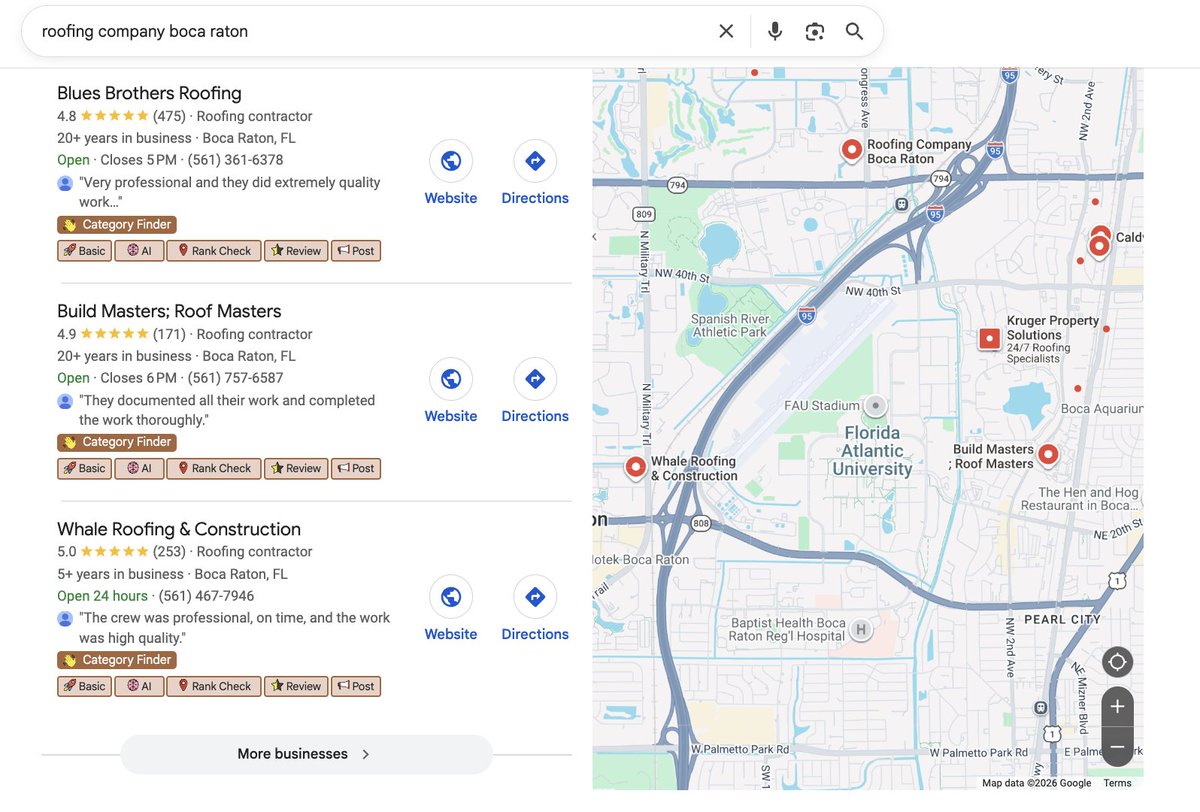Open the Whale Roofing & Construction listing title
Screen dimensions: 1200x812
click(179, 529)
